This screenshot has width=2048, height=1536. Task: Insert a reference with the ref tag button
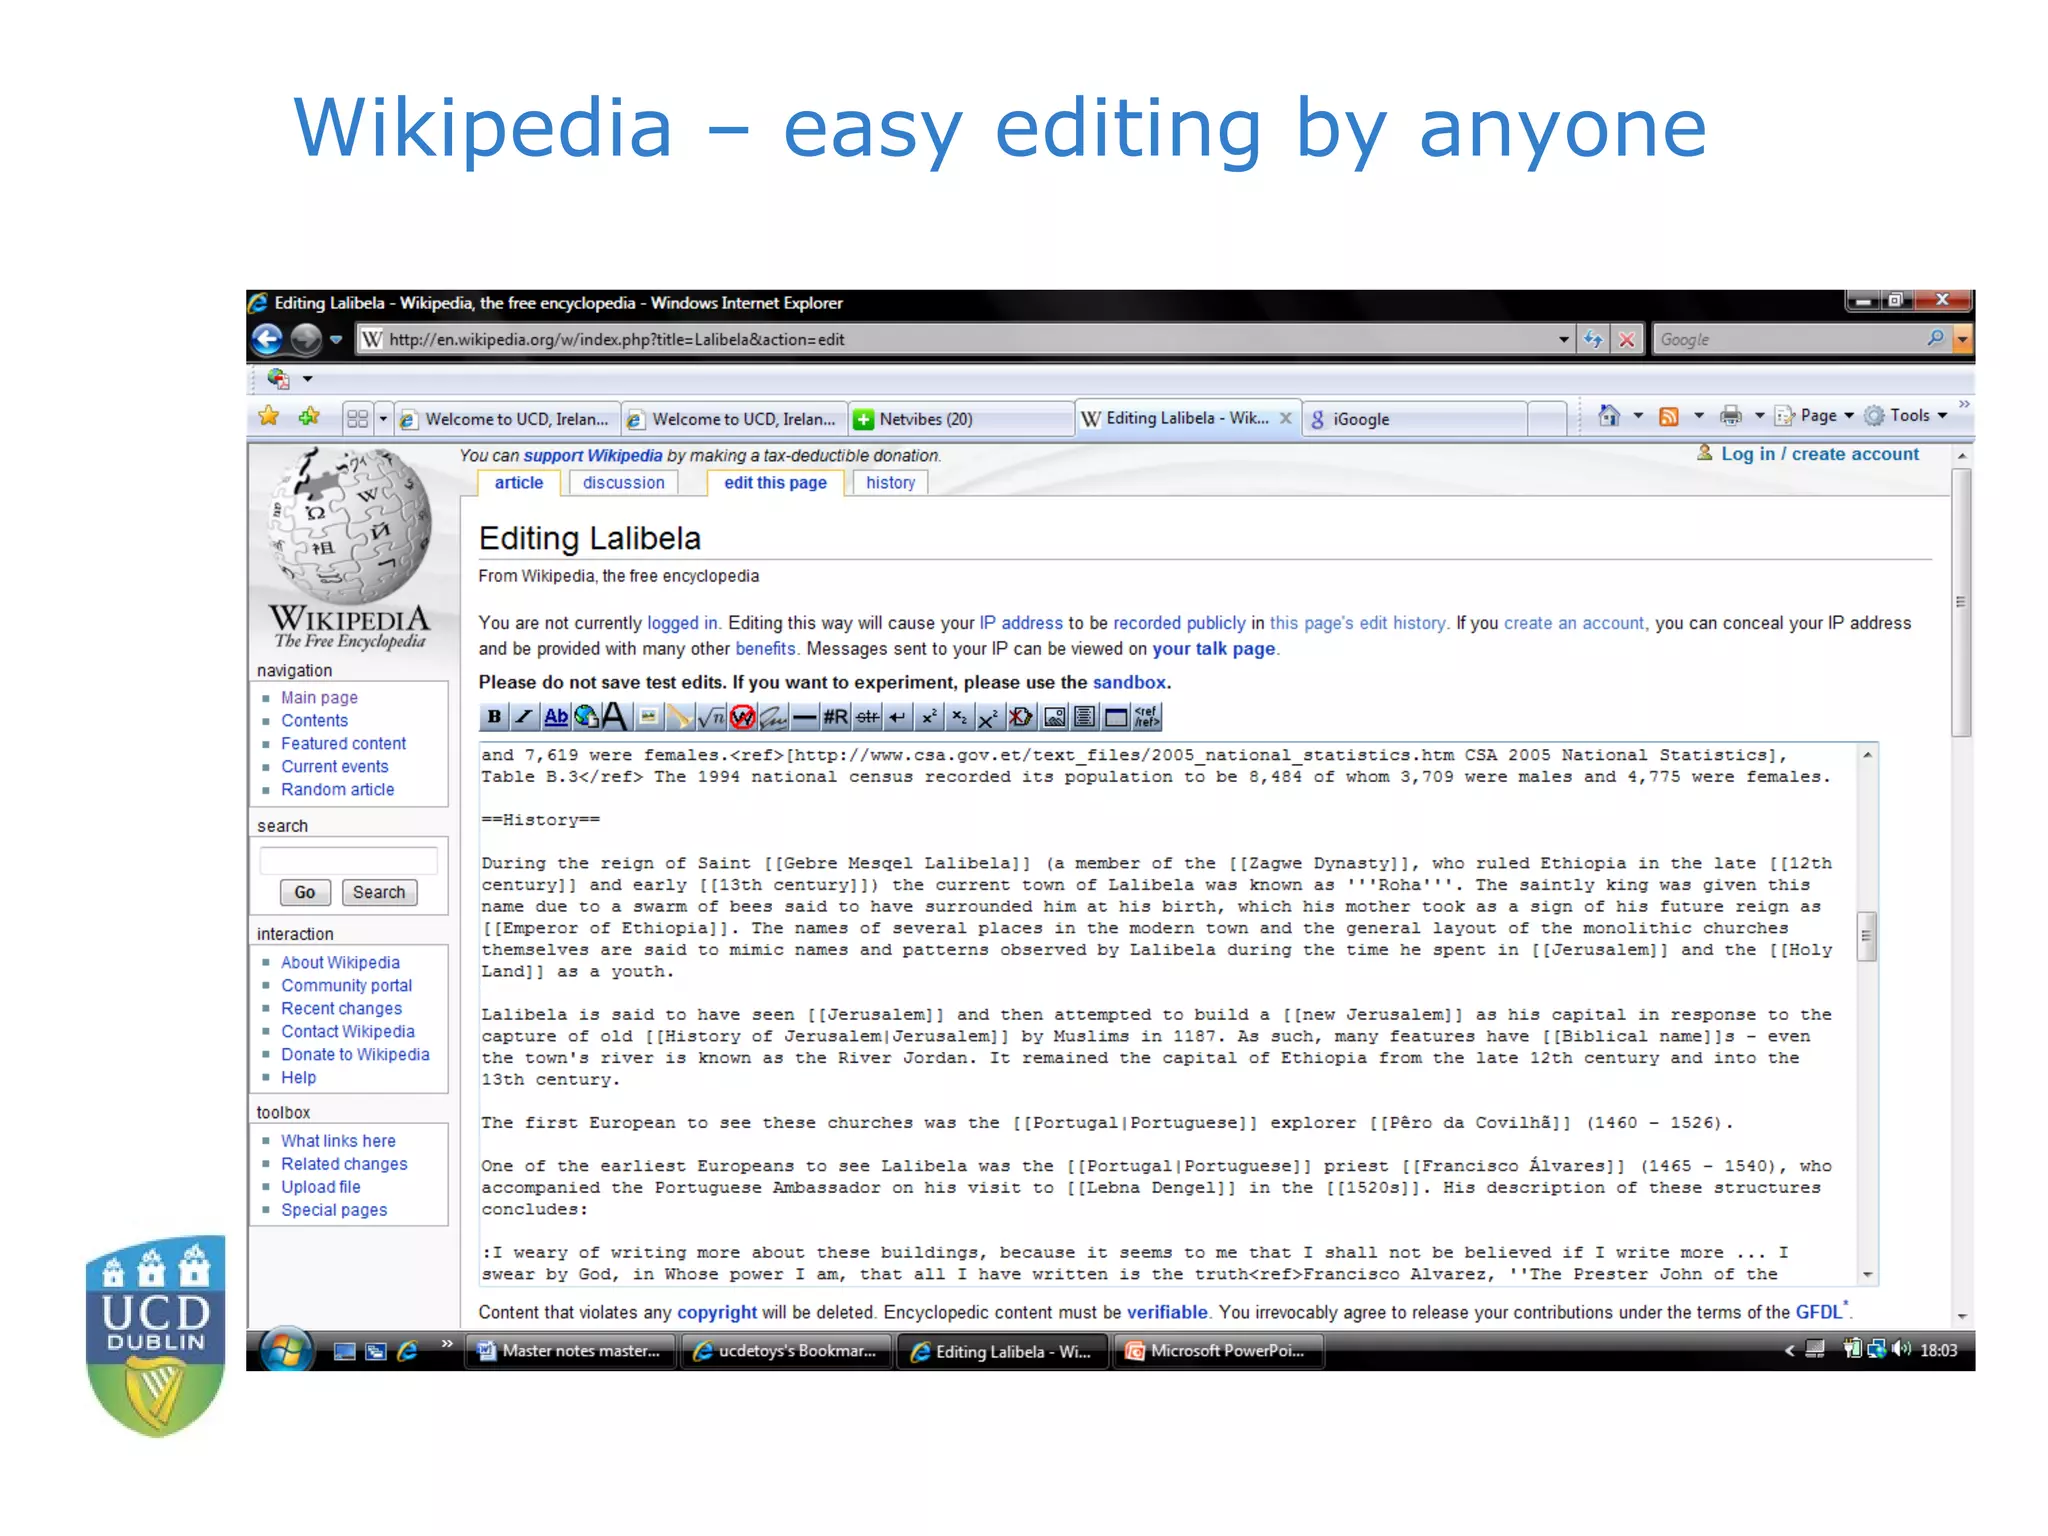point(1147,716)
